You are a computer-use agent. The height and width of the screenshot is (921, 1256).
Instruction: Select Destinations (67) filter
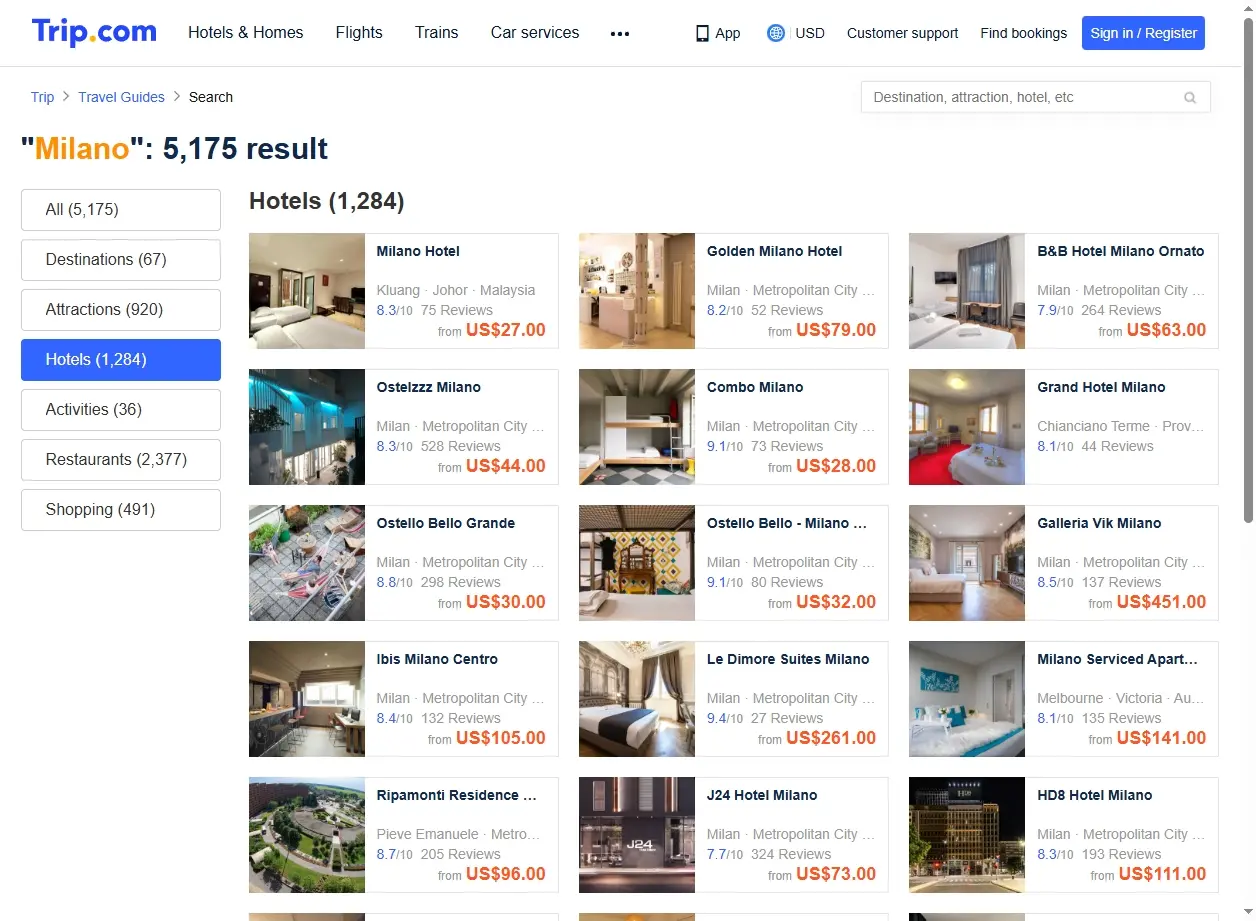coord(121,260)
